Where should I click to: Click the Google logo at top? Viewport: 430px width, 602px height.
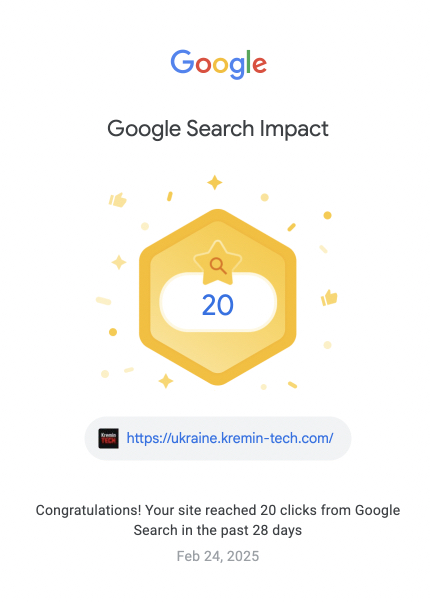pos(218,64)
